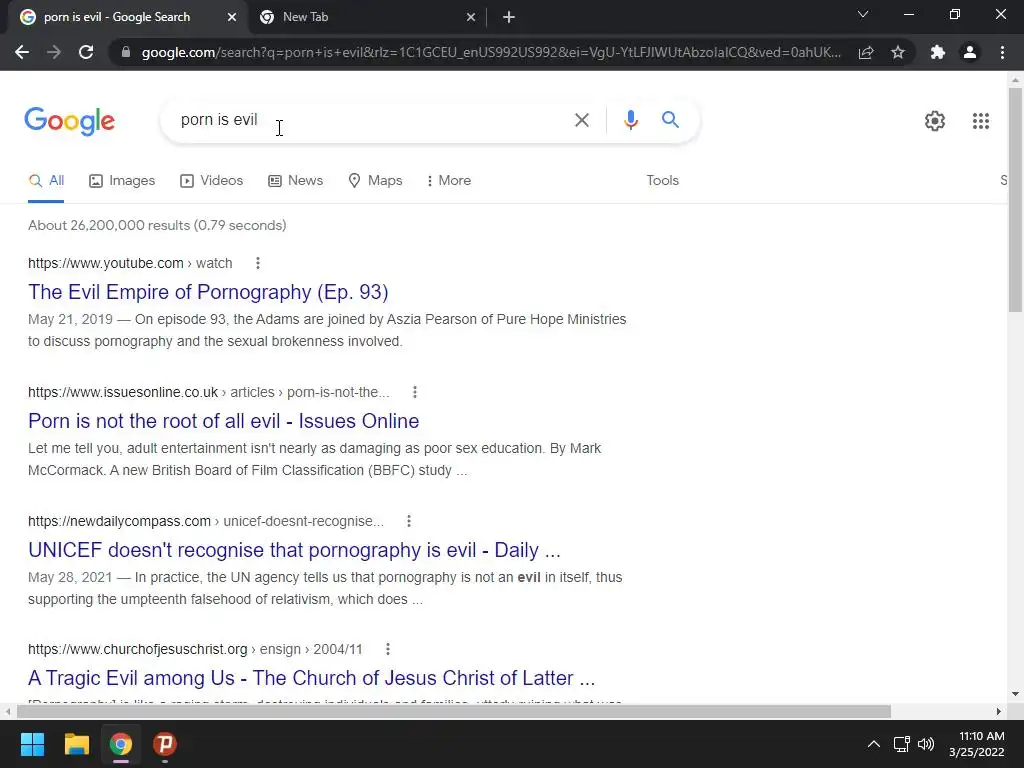
Task: Select the All results tab
Action: [46, 181]
